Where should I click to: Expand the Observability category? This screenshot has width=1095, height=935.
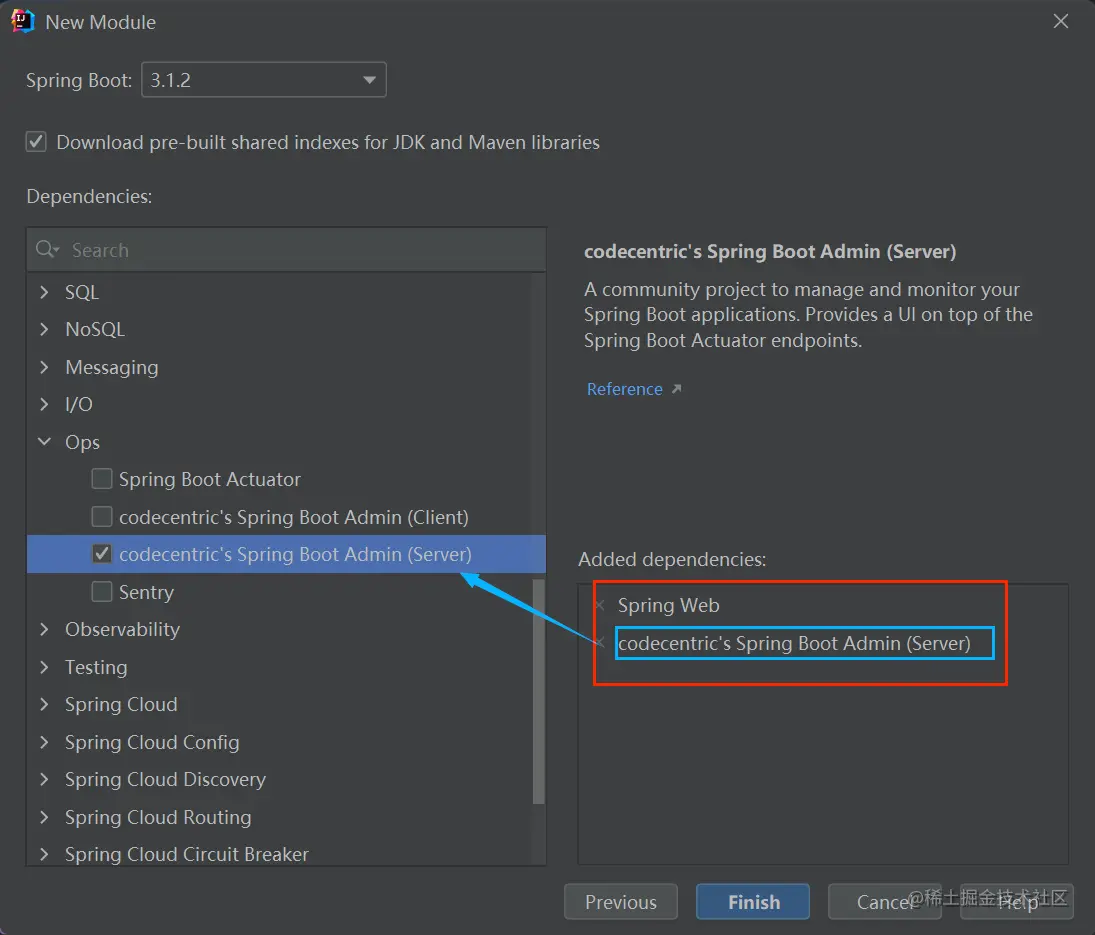[45, 629]
